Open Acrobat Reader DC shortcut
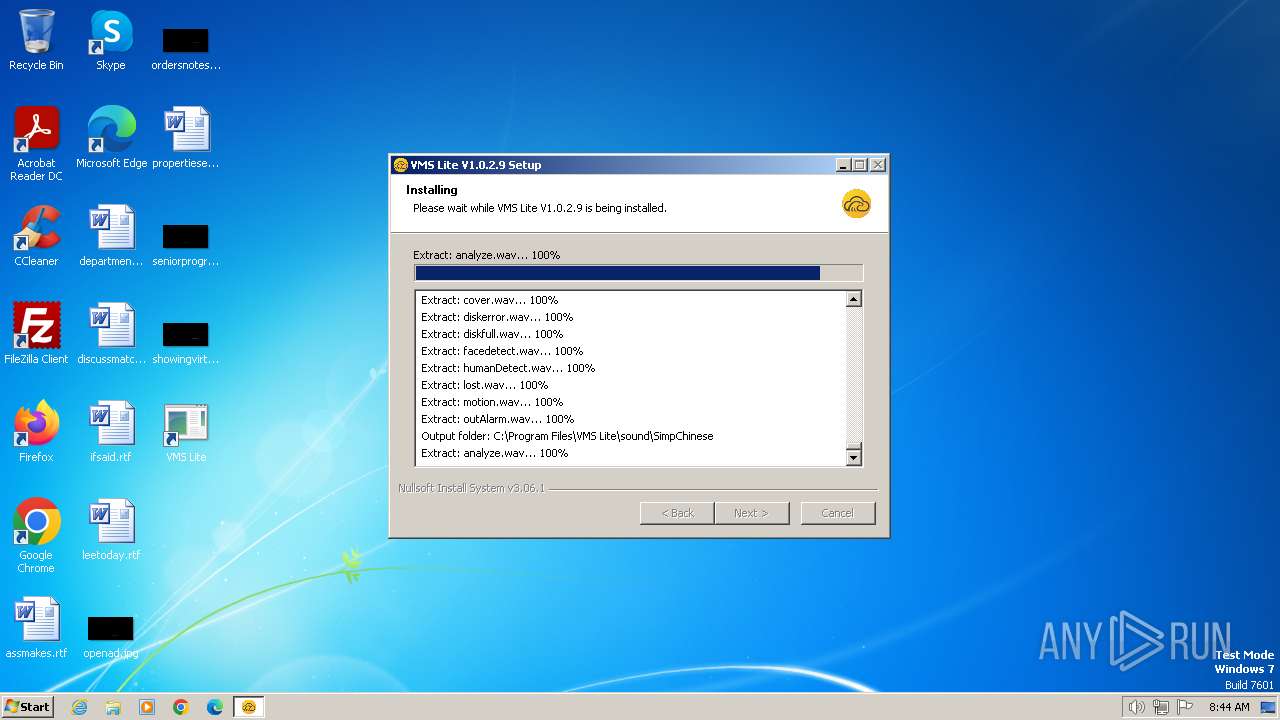 click(36, 144)
